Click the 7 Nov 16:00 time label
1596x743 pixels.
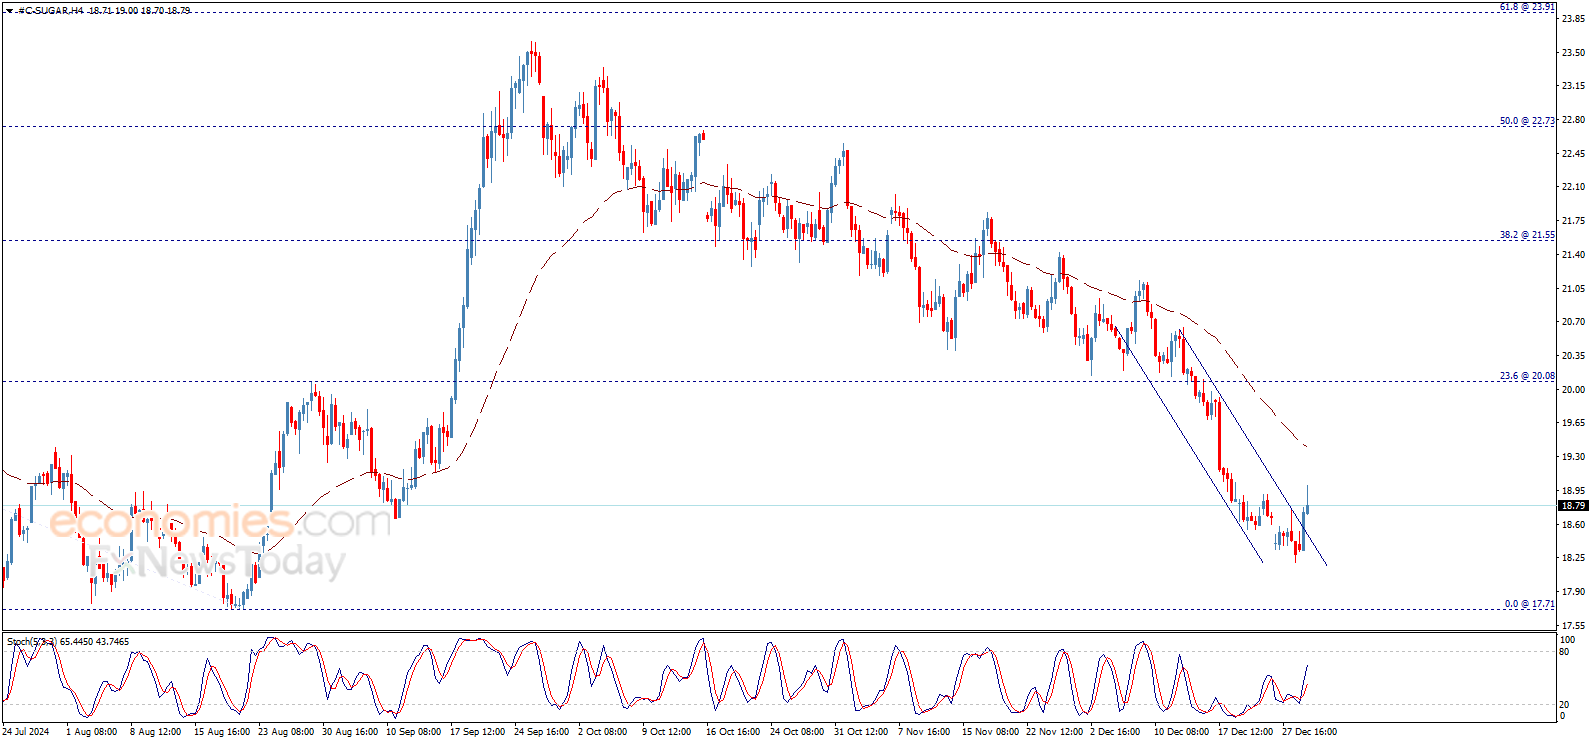click(x=924, y=732)
